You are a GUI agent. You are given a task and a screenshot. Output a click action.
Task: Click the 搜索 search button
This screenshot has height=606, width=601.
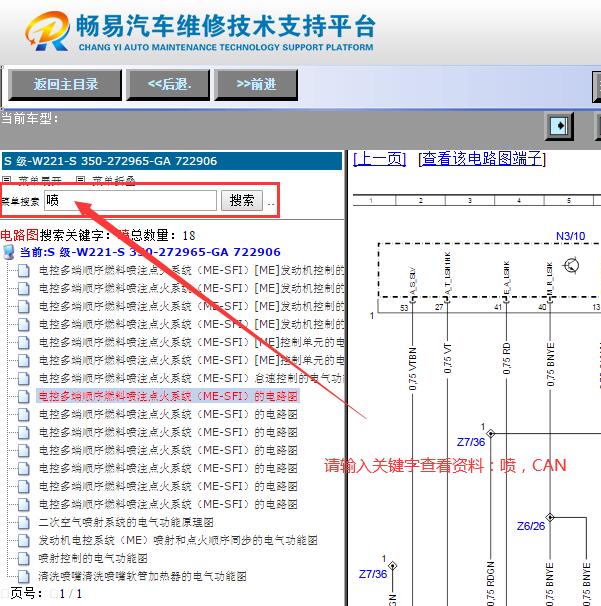pyautogui.click(x=242, y=200)
